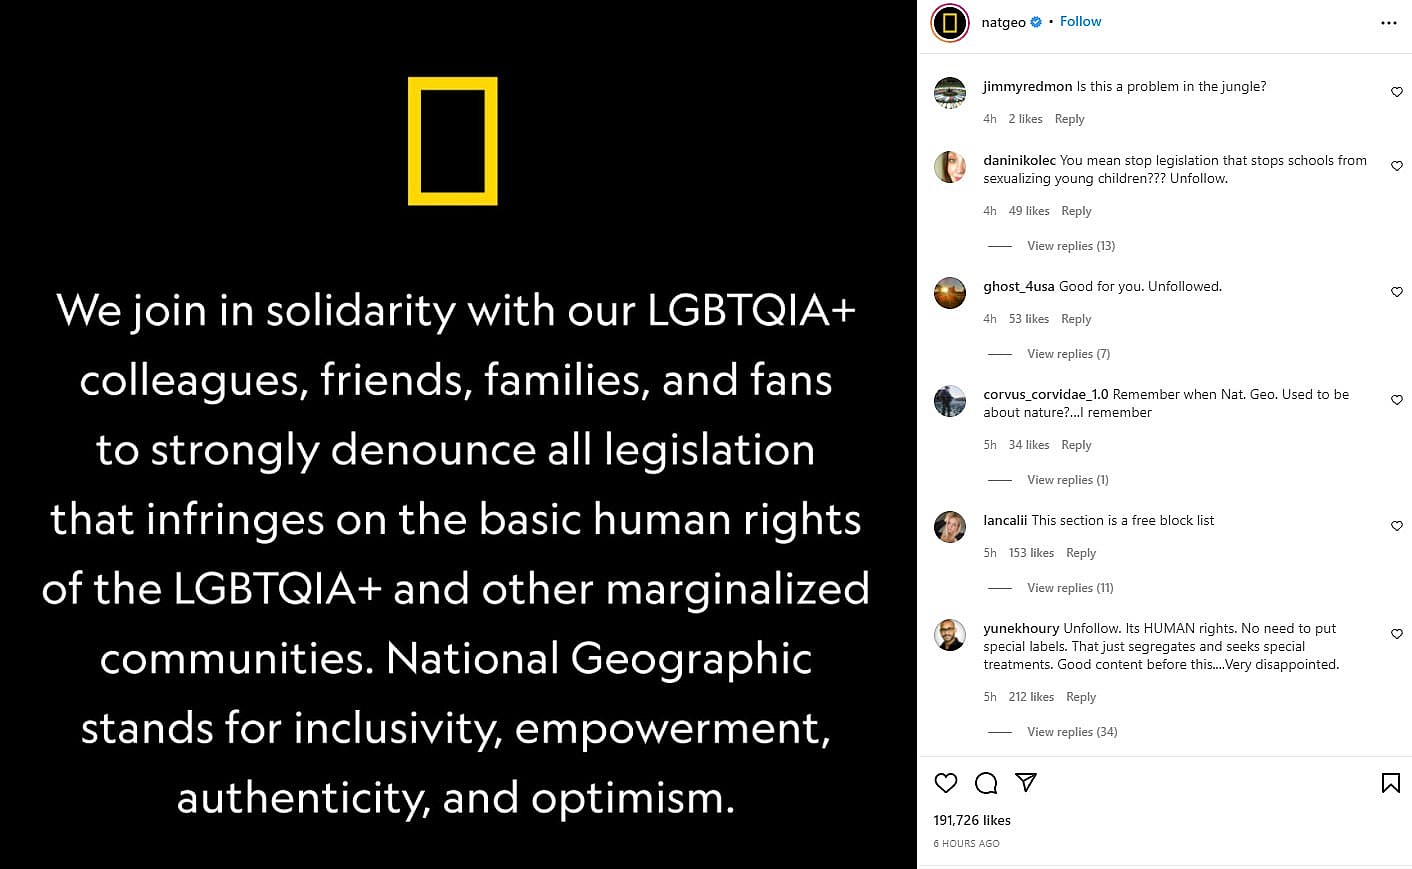Image resolution: width=1412 pixels, height=869 pixels.
Task: Open the three-dots more options menu
Action: pyautogui.click(x=1388, y=23)
